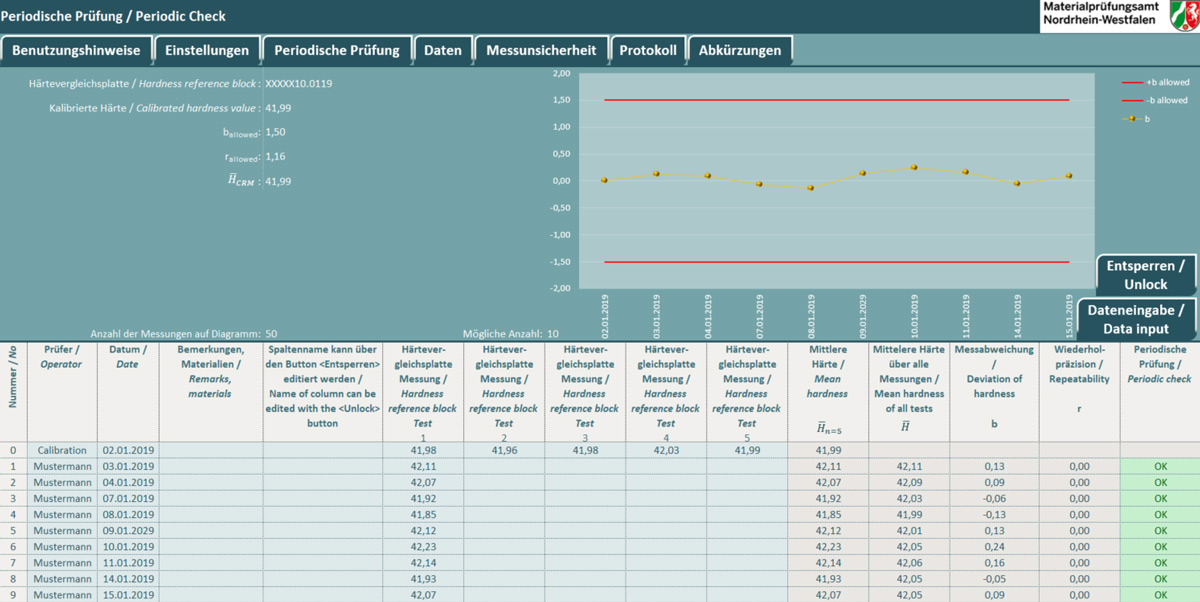The width and height of the screenshot is (1200, 602).
Task: Click the OK status in row 1
Action: click(x=1159, y=467)
